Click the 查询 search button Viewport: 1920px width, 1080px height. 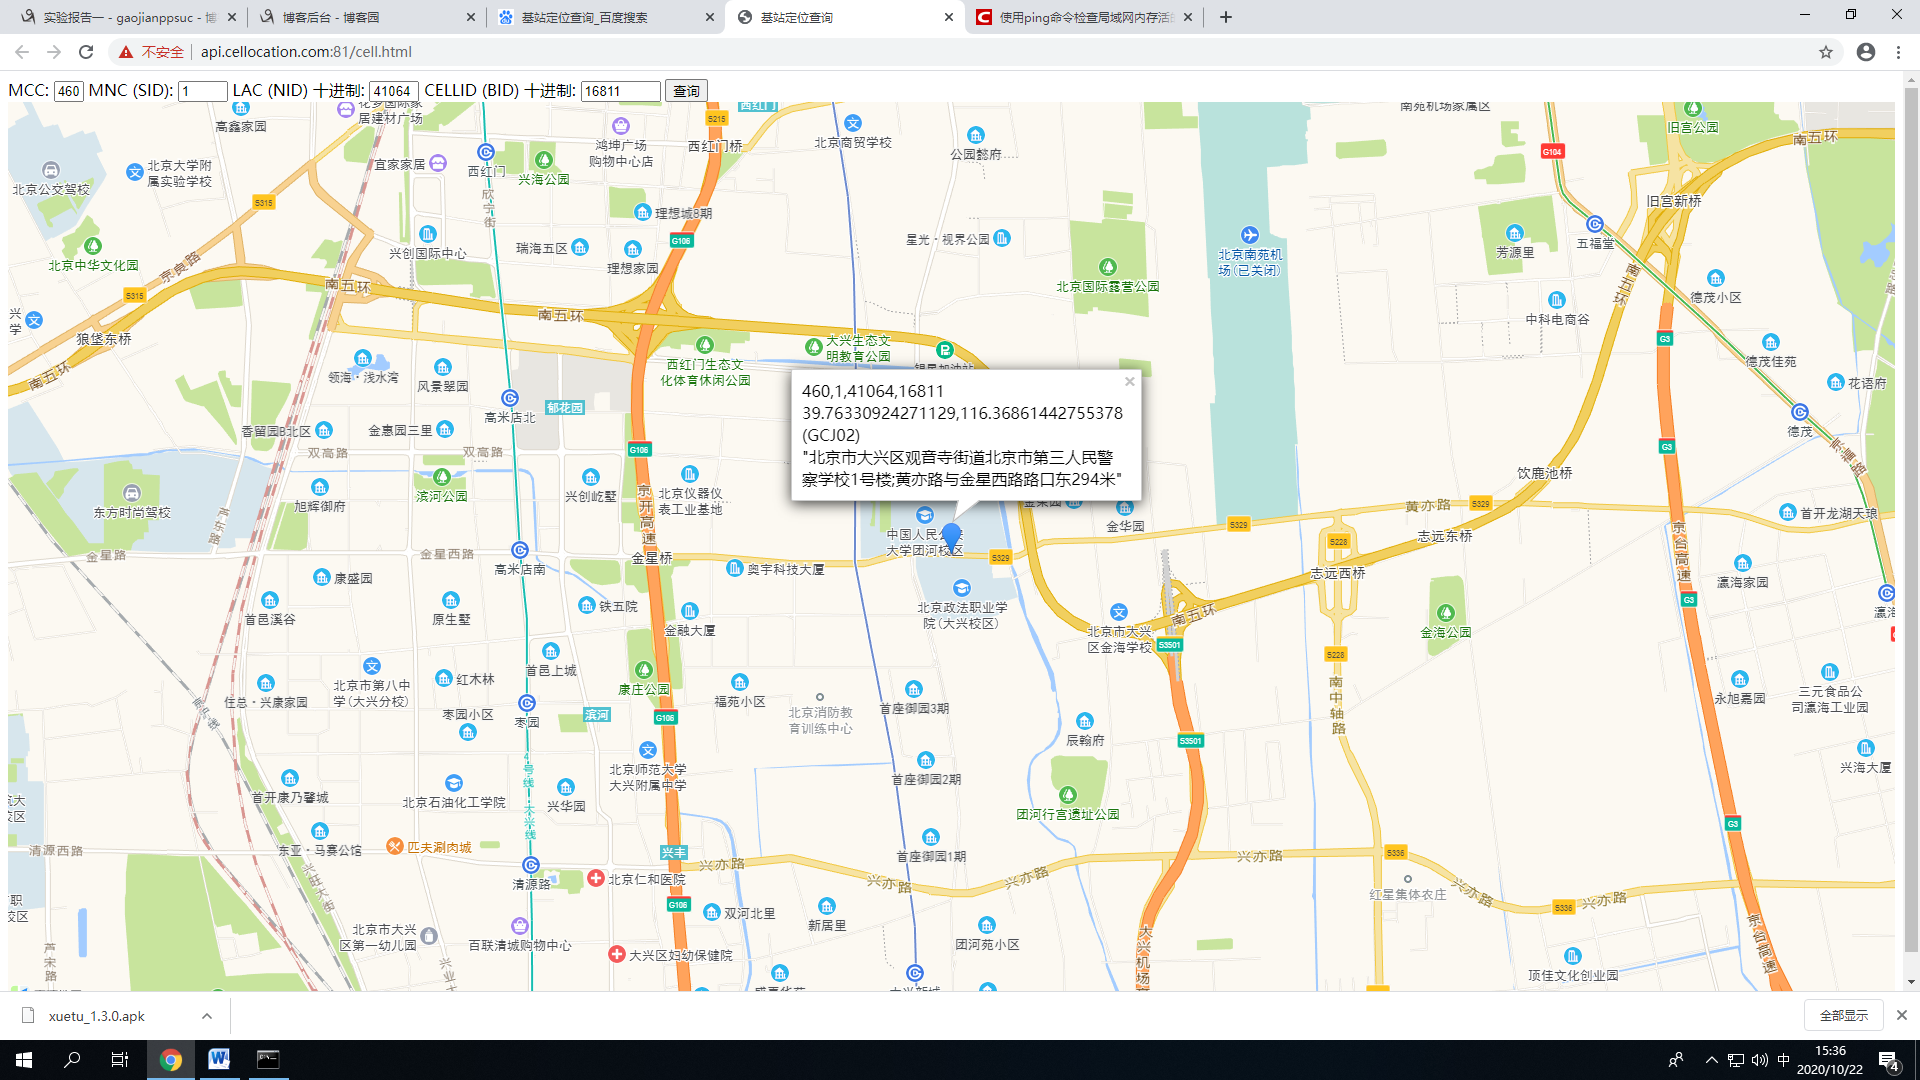686,91
